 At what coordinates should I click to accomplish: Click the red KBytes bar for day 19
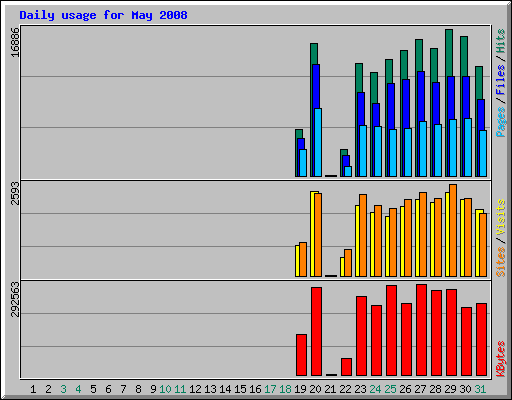(x=301, y=355)
